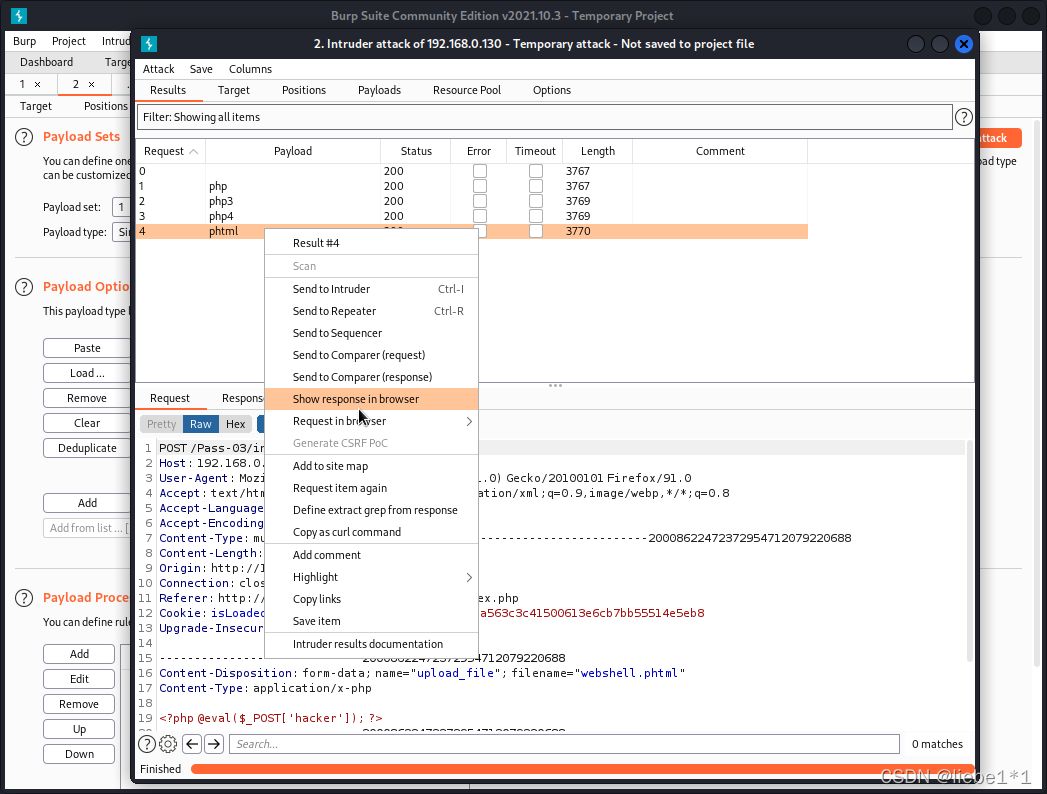
Task: Click the Pretty view button
Action: (x=162, y=424)
